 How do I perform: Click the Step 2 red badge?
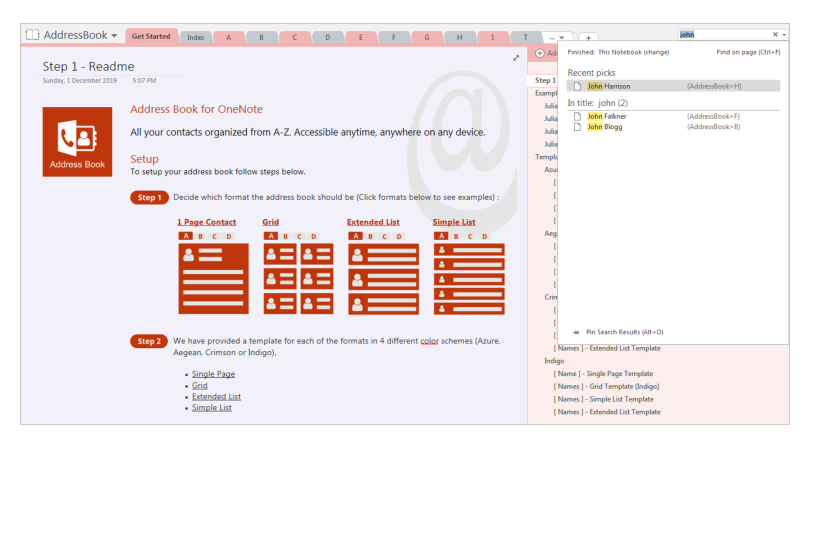[149, 341]
